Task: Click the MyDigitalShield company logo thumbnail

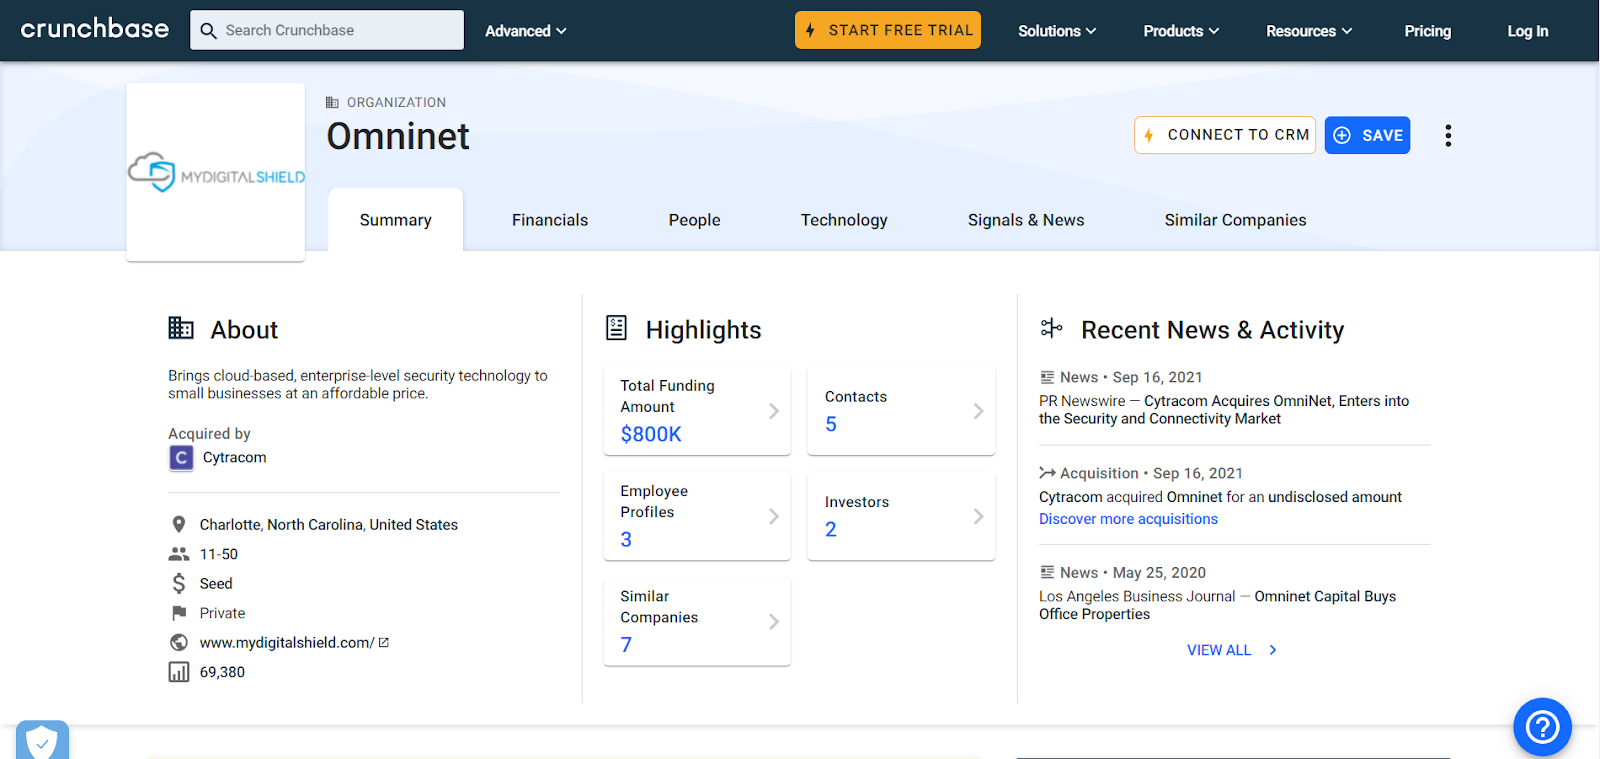Action: click(216, 172)
